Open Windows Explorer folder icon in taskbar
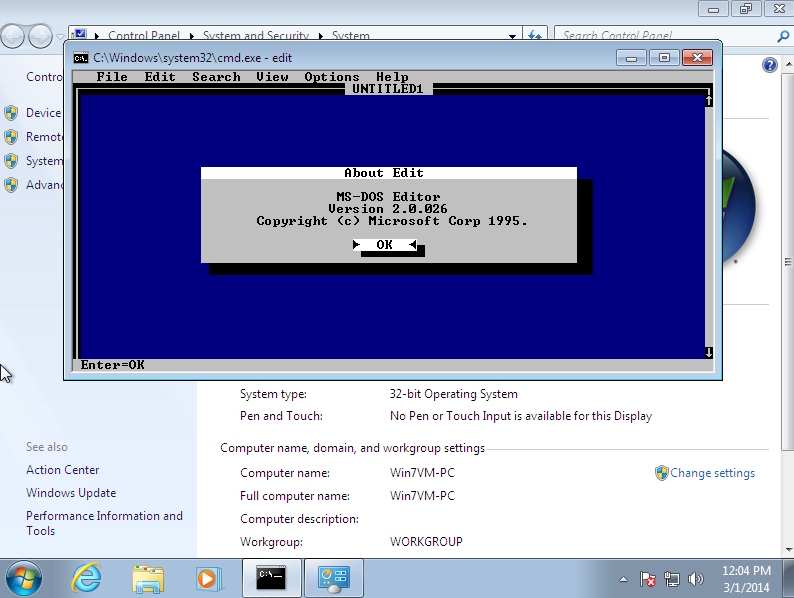This screenshot has height=598, width=794. pyautogui.click(x=148, y=578)
